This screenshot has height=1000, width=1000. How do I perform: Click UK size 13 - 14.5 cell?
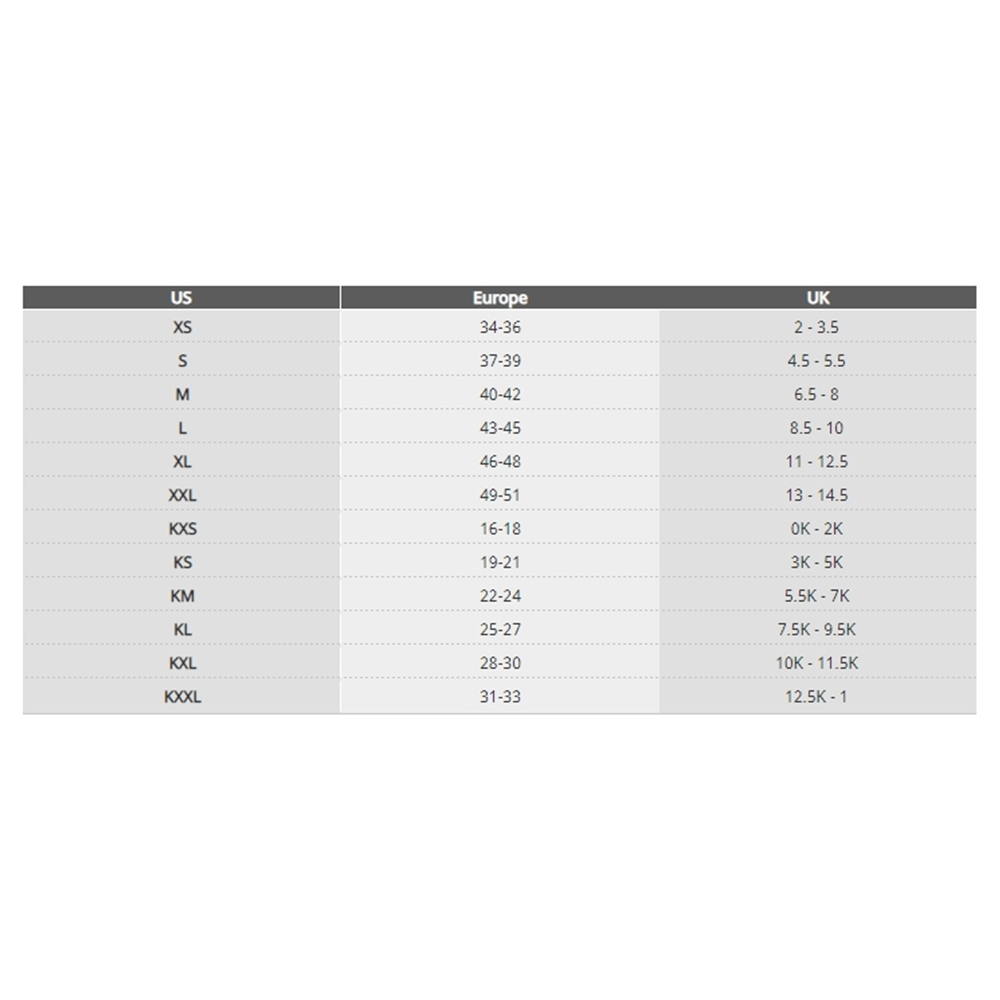click(818, 495)
